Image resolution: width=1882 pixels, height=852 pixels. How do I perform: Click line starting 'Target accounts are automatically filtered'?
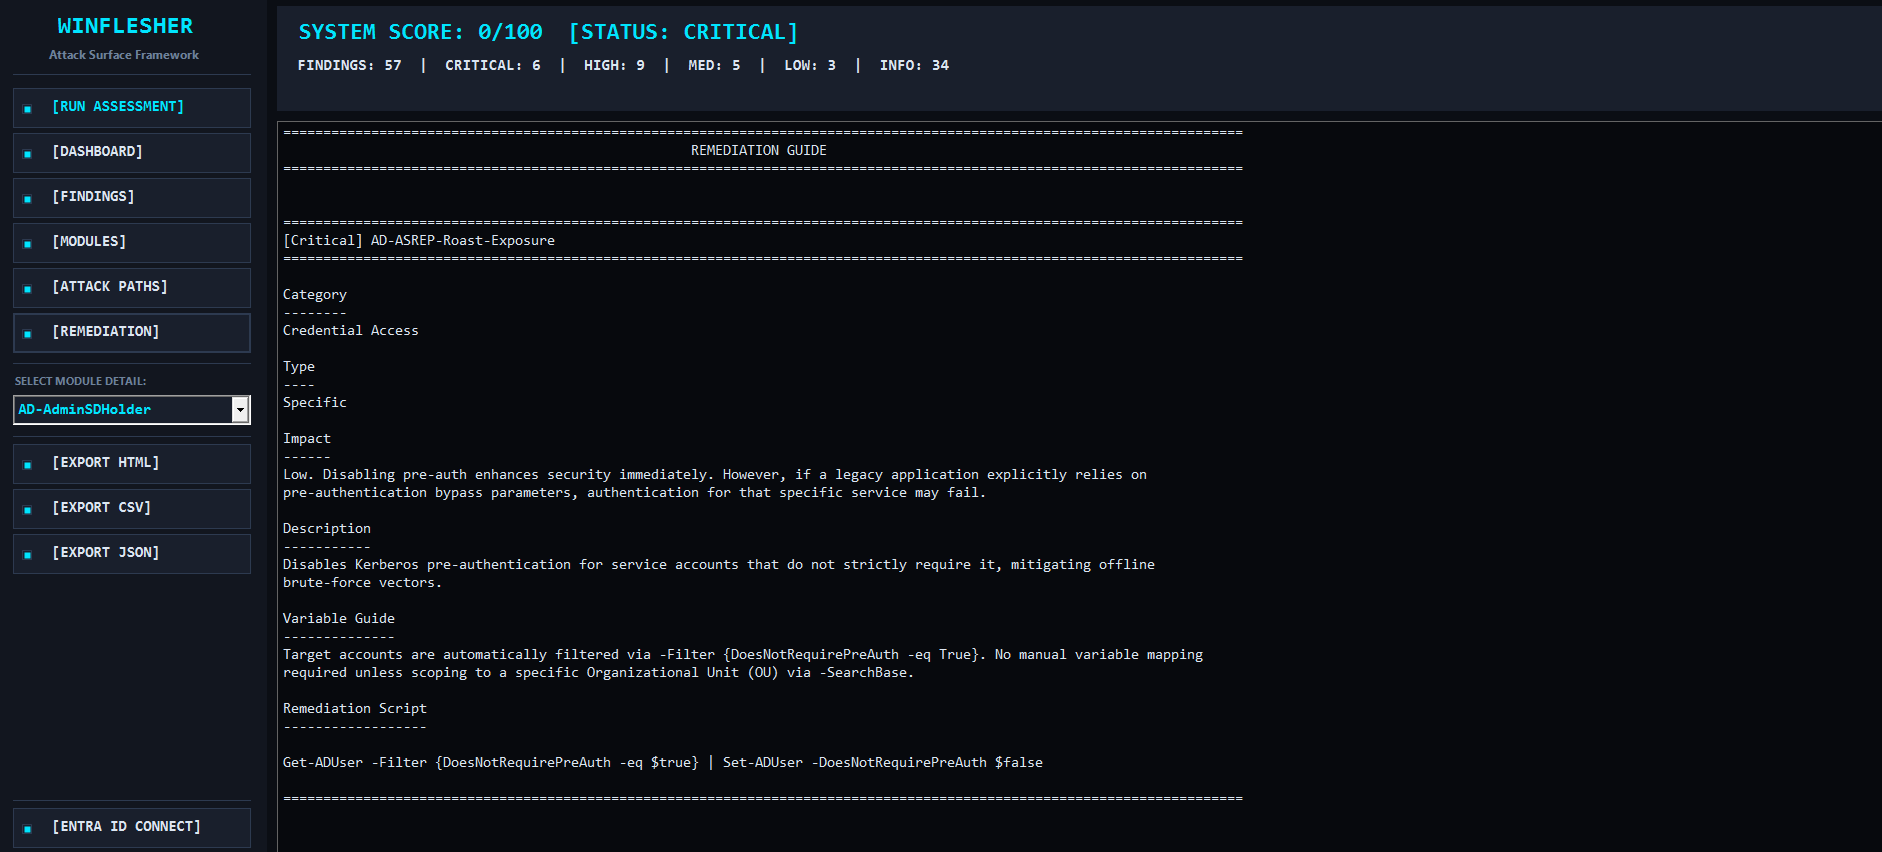743,654
